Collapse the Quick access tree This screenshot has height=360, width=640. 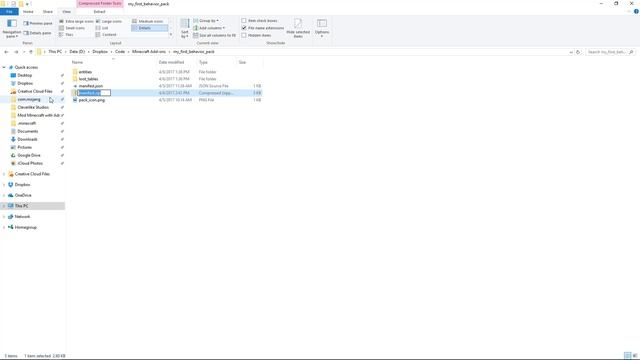(4, 67)
